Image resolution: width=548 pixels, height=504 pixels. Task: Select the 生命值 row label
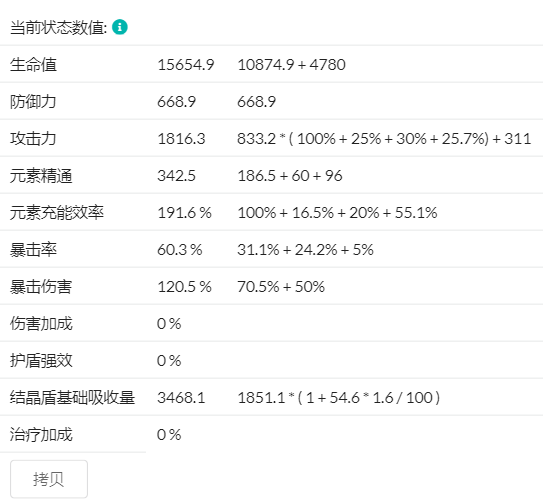click(33, 65)
